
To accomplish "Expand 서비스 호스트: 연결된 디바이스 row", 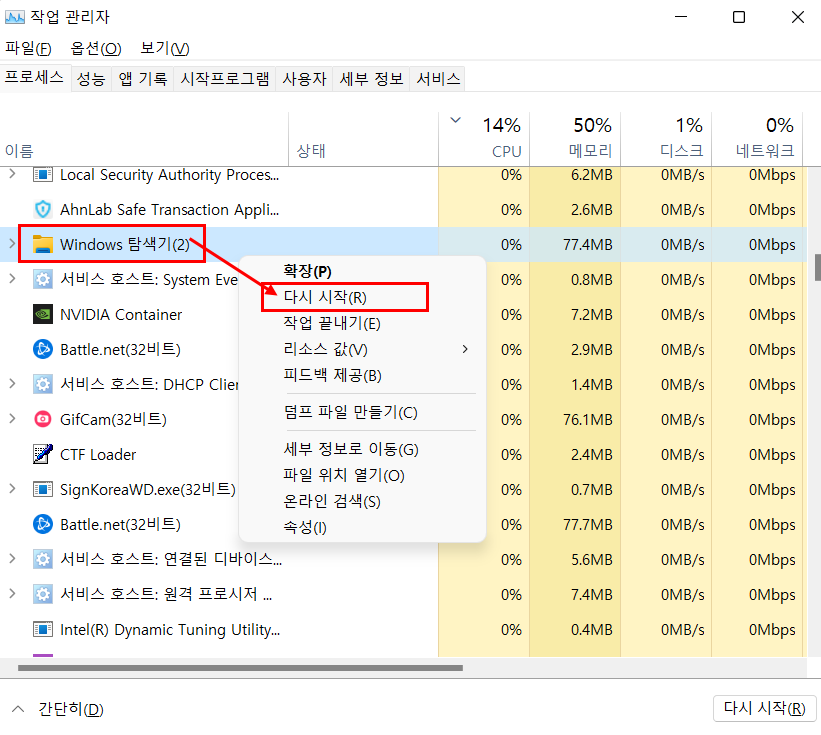I will point(12,559).
